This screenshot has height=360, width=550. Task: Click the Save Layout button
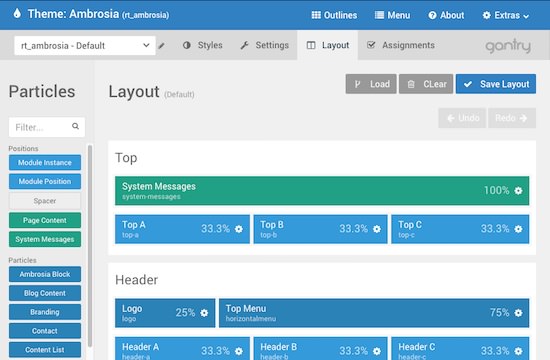pos(496,84)
